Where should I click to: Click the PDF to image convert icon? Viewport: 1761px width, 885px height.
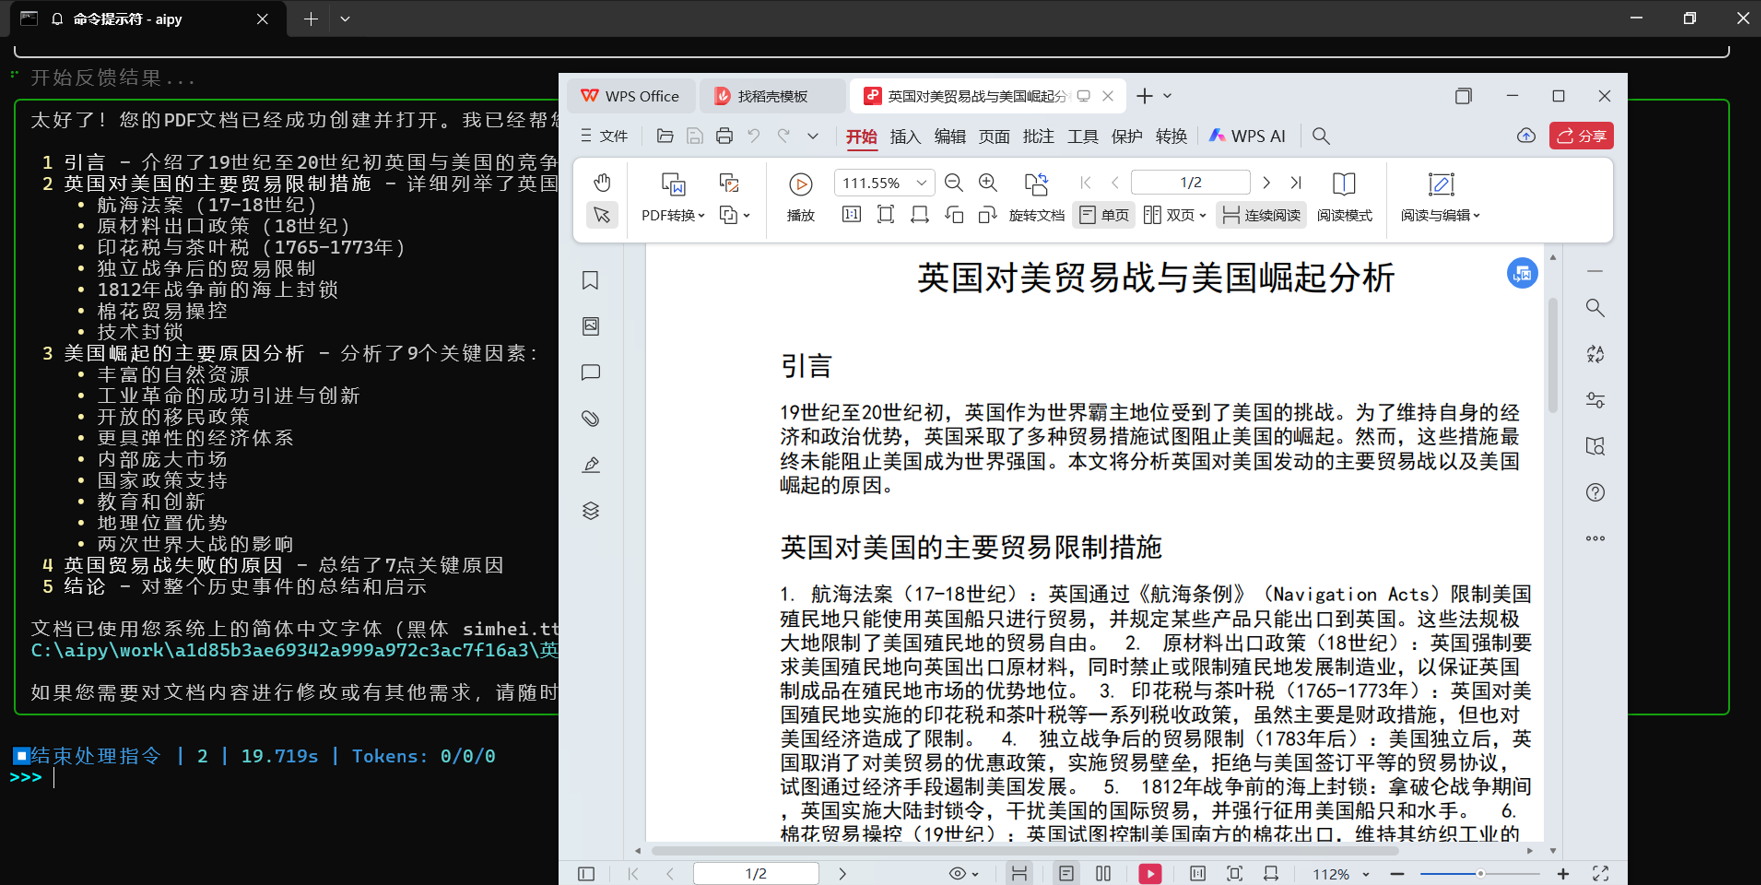(729, 183)
